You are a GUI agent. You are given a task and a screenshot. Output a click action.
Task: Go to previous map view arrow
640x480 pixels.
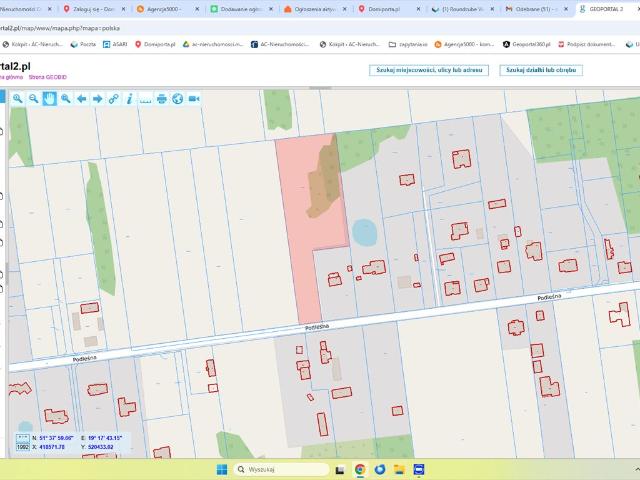pos(82,98)
